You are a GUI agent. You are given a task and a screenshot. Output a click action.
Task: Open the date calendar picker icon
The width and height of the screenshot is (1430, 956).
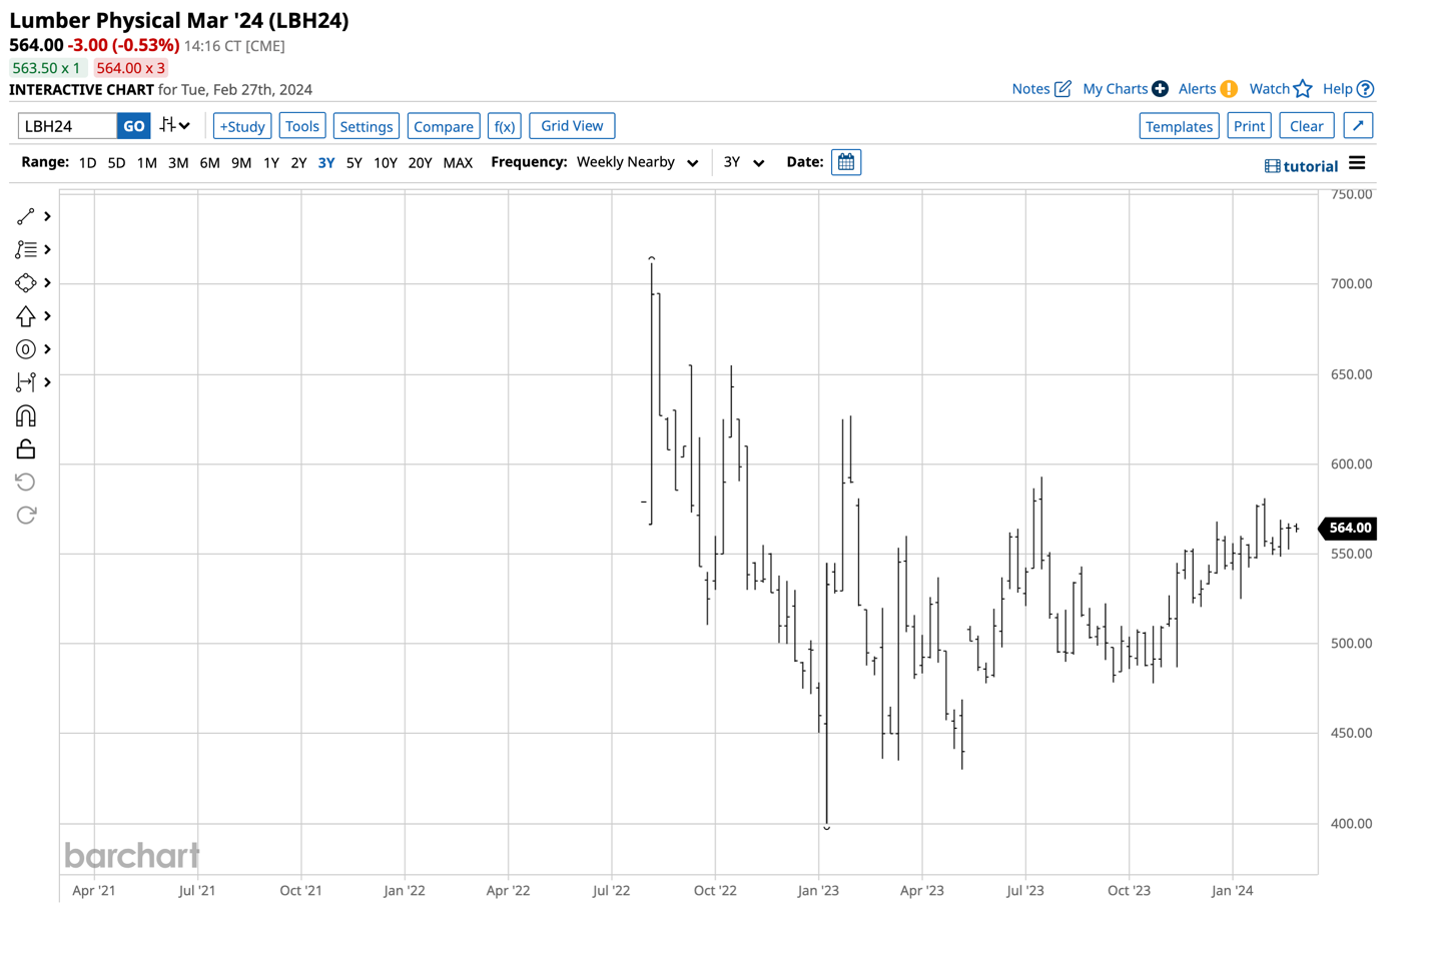tap(846, 162)
